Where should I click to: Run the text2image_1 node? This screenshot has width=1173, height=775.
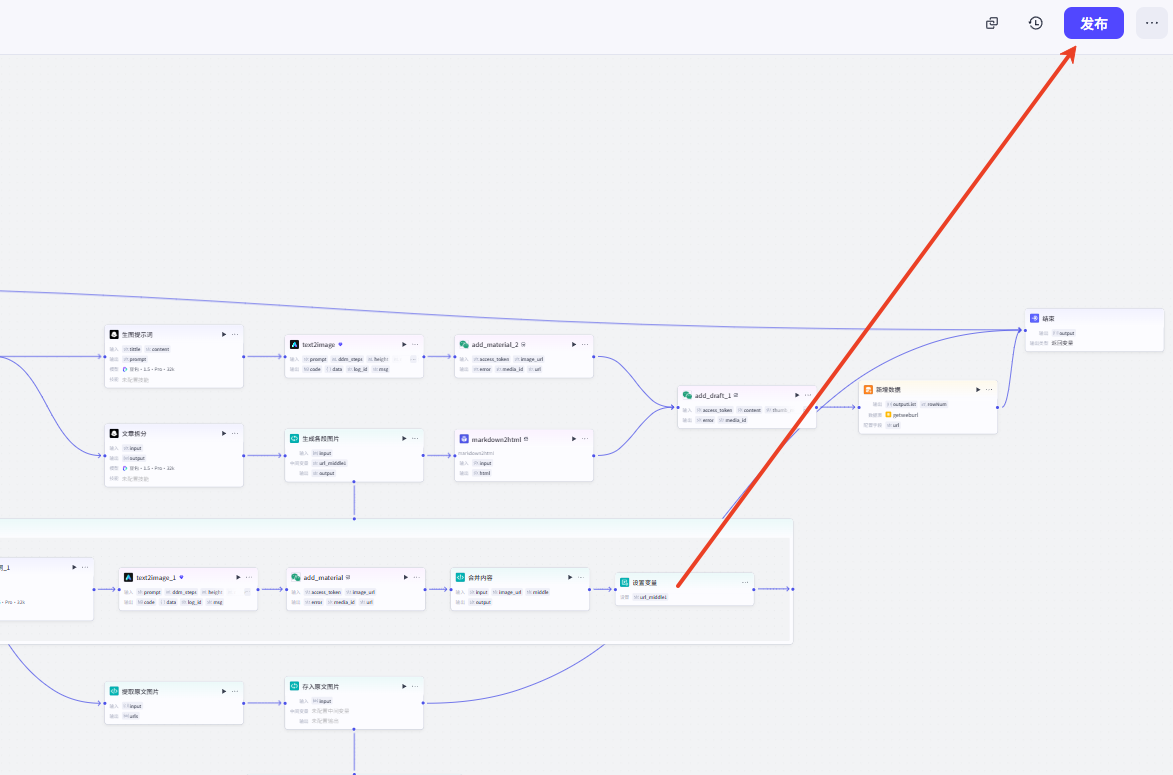coord(239,578)
